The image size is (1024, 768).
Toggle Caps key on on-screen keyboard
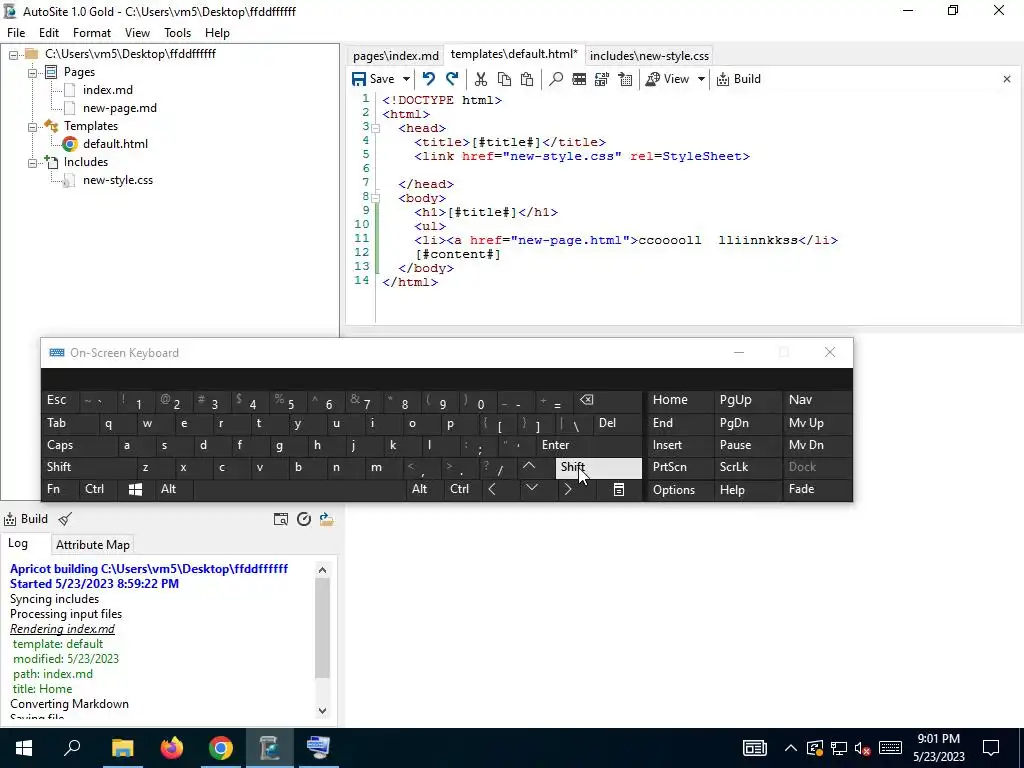[78, 445]
